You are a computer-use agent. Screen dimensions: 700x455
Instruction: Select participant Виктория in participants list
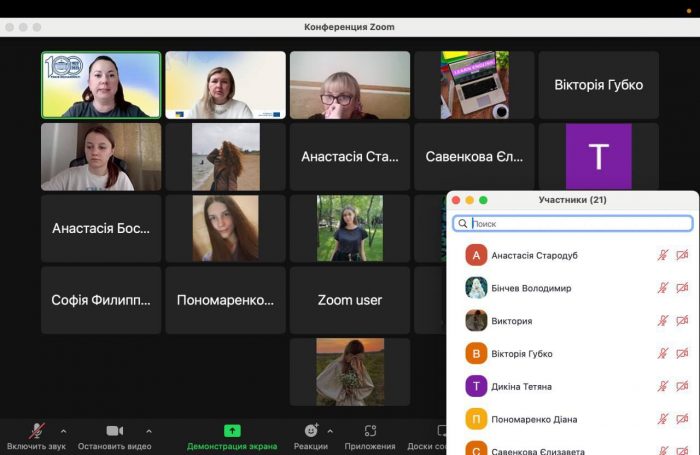pyautogui.click(x=512, y=321)
